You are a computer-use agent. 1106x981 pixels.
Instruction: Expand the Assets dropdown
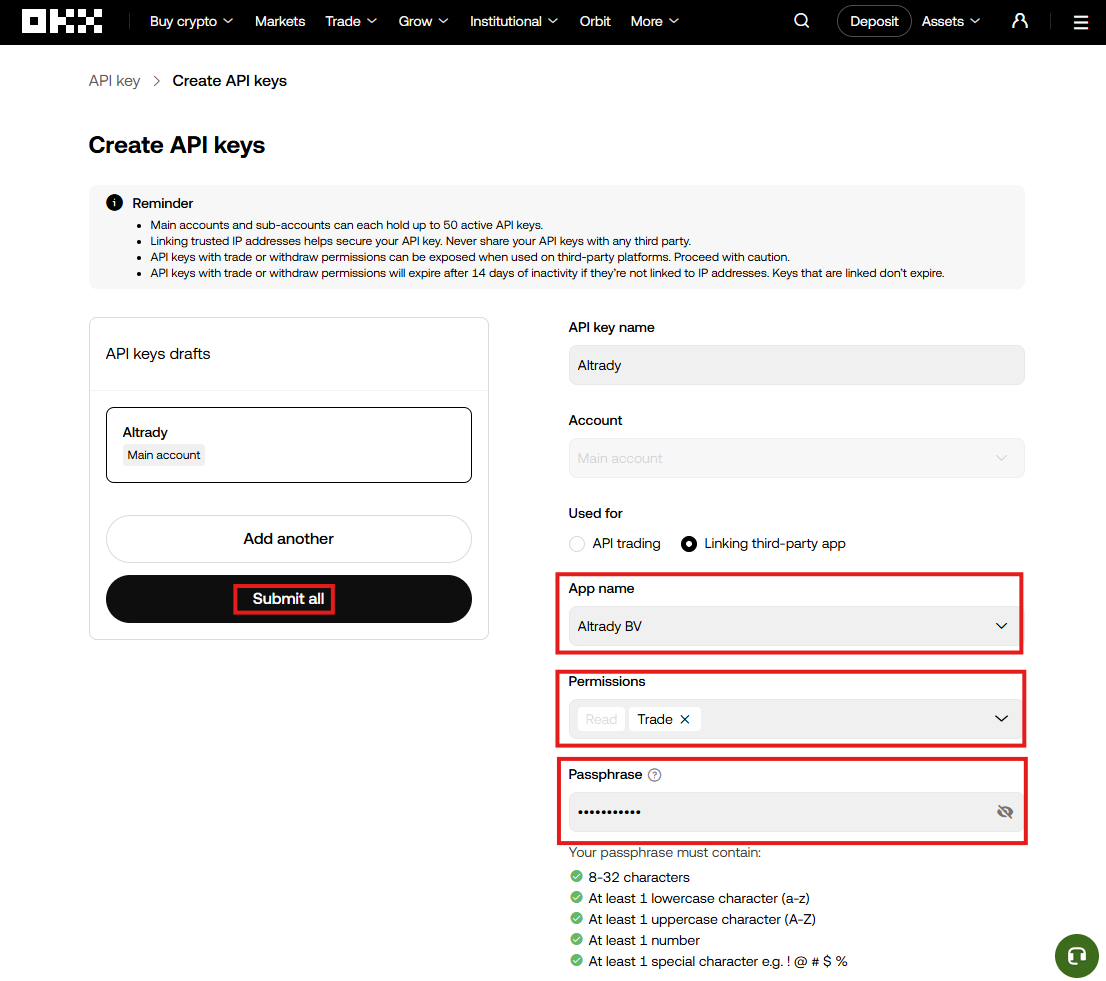click(951, 21)
